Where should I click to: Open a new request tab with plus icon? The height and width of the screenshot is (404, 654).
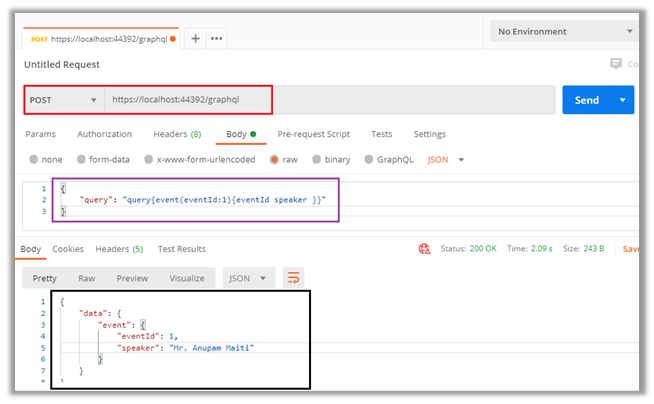195,39
